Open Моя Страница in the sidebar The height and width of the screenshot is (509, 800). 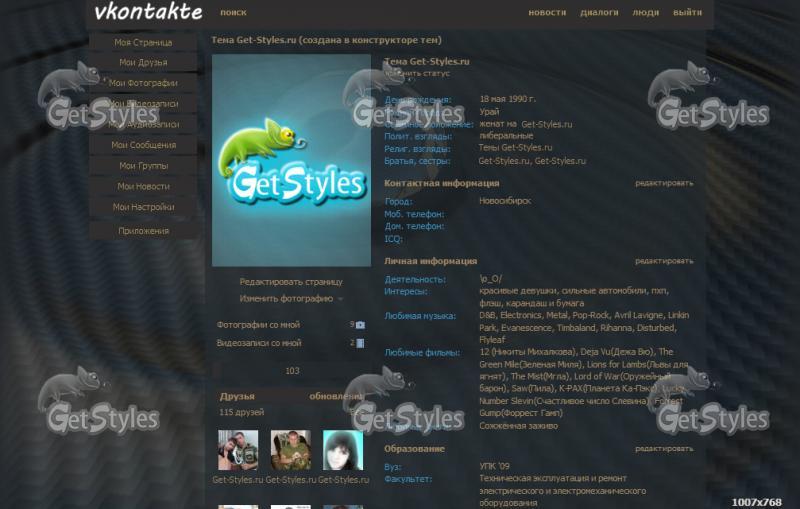(x=143, y=42)
